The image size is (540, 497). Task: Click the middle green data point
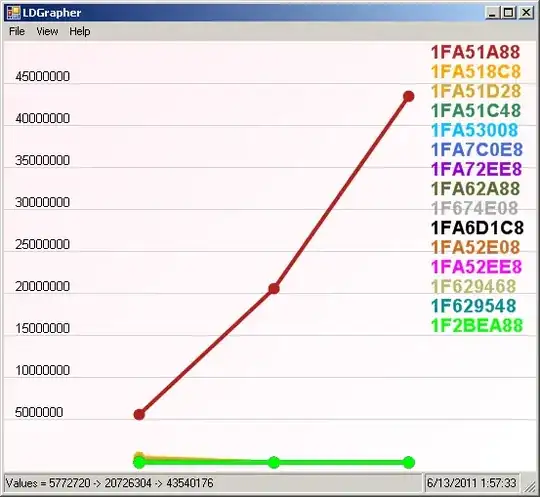pyautogui.click(x=274, y=463)
